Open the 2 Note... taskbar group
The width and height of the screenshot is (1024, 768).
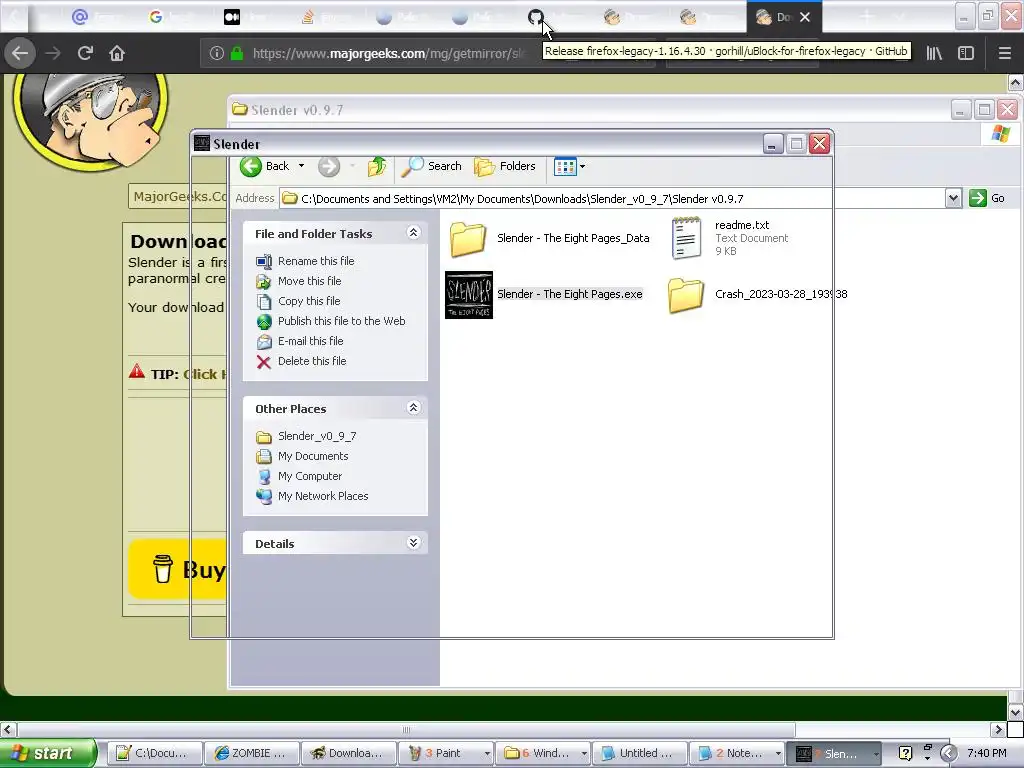[738, 753]
